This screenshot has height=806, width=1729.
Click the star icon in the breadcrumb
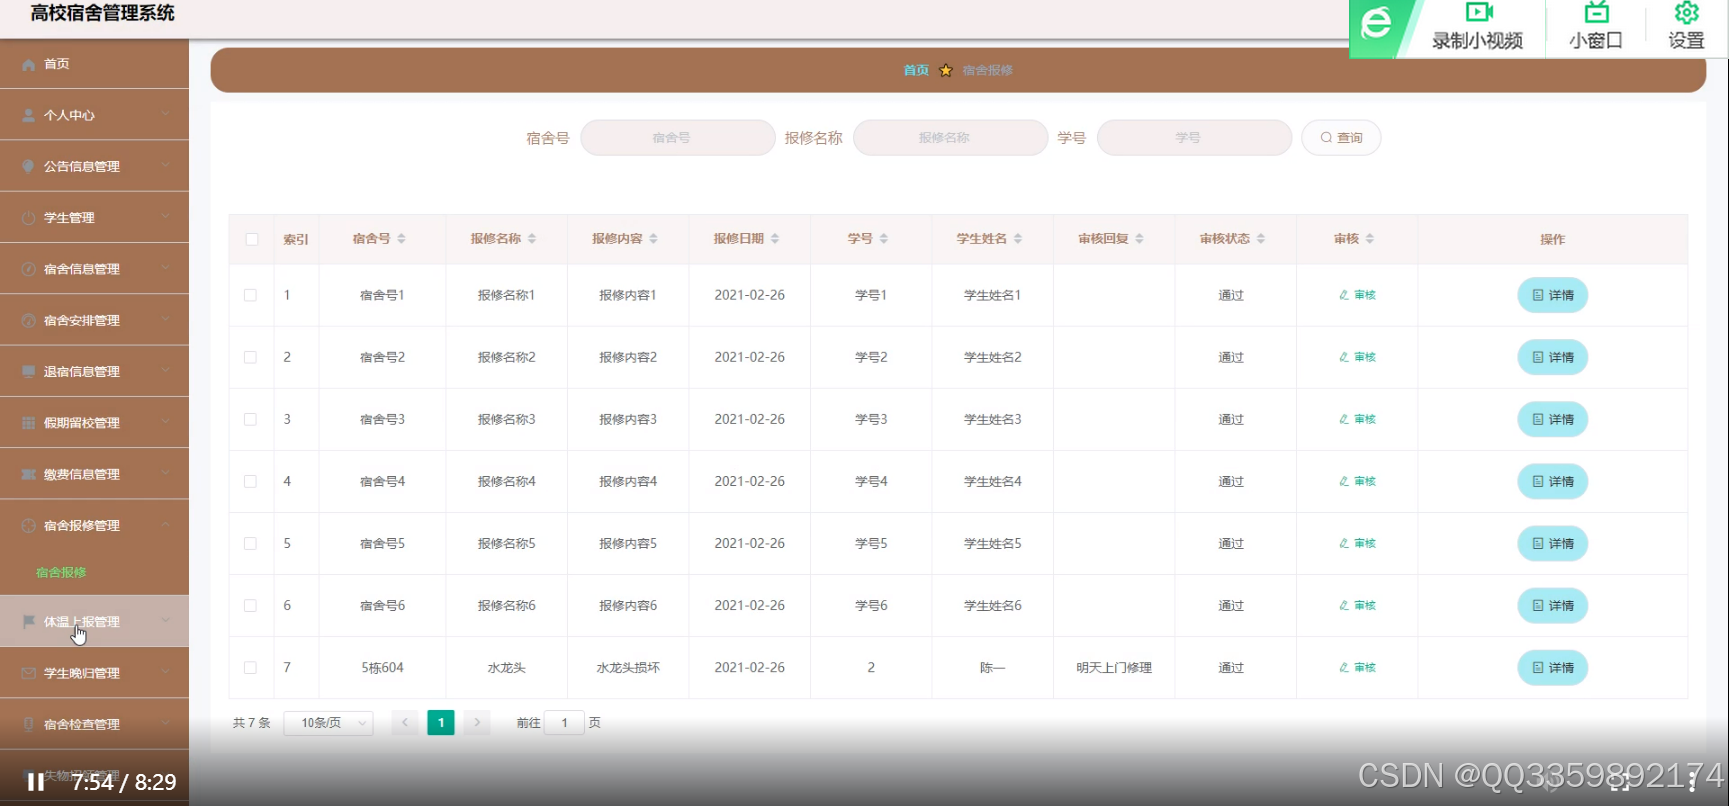coord(946,70)
